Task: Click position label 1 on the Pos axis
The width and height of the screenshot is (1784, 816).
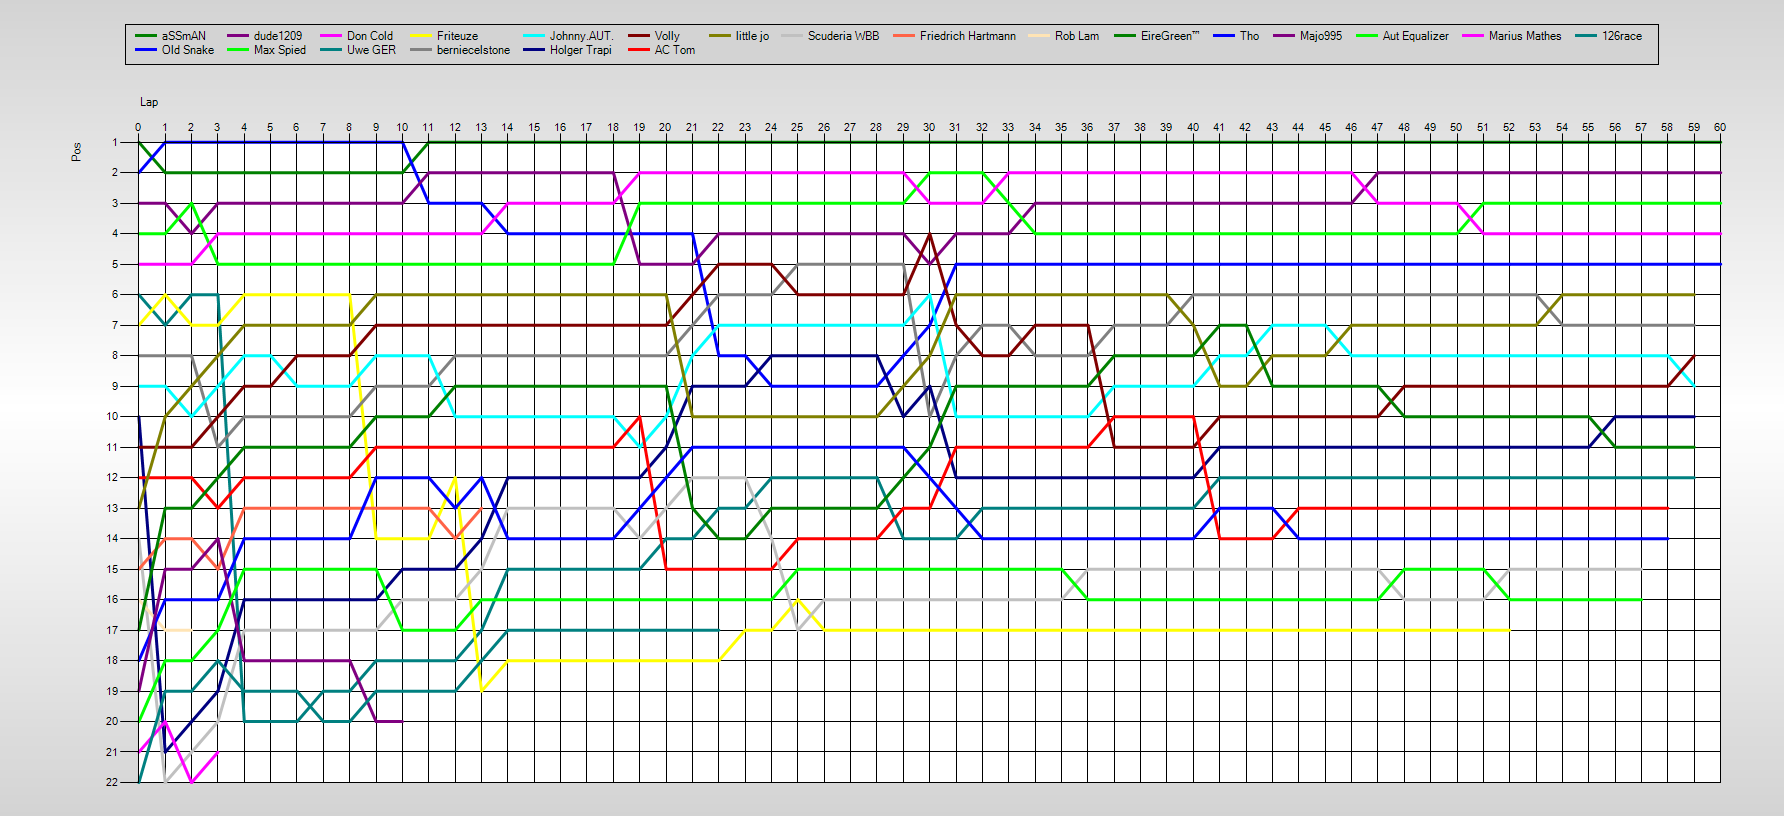Action: tap(115, 142)
